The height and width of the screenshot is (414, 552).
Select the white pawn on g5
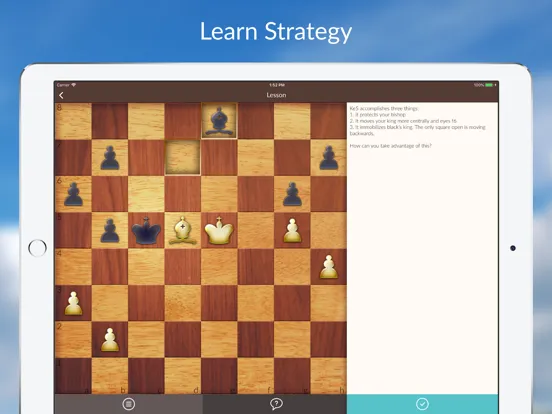pyautogui.click(x=292, y=231)
